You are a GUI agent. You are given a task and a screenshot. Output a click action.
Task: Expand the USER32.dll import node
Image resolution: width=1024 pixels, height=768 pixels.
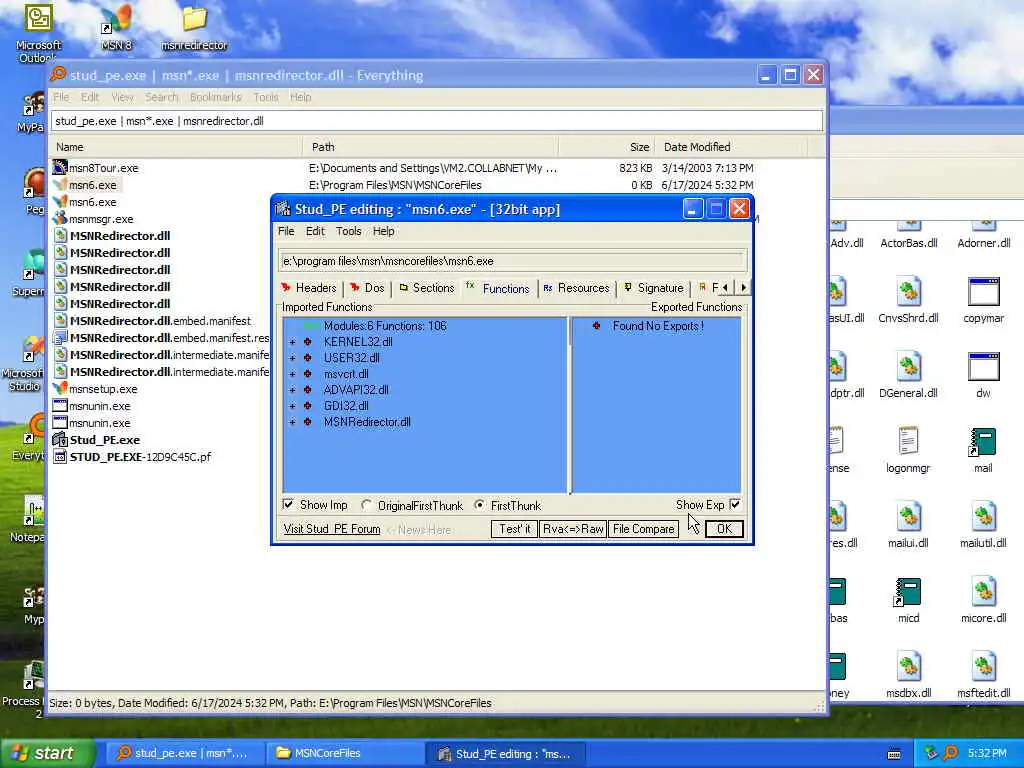(293, 358)
